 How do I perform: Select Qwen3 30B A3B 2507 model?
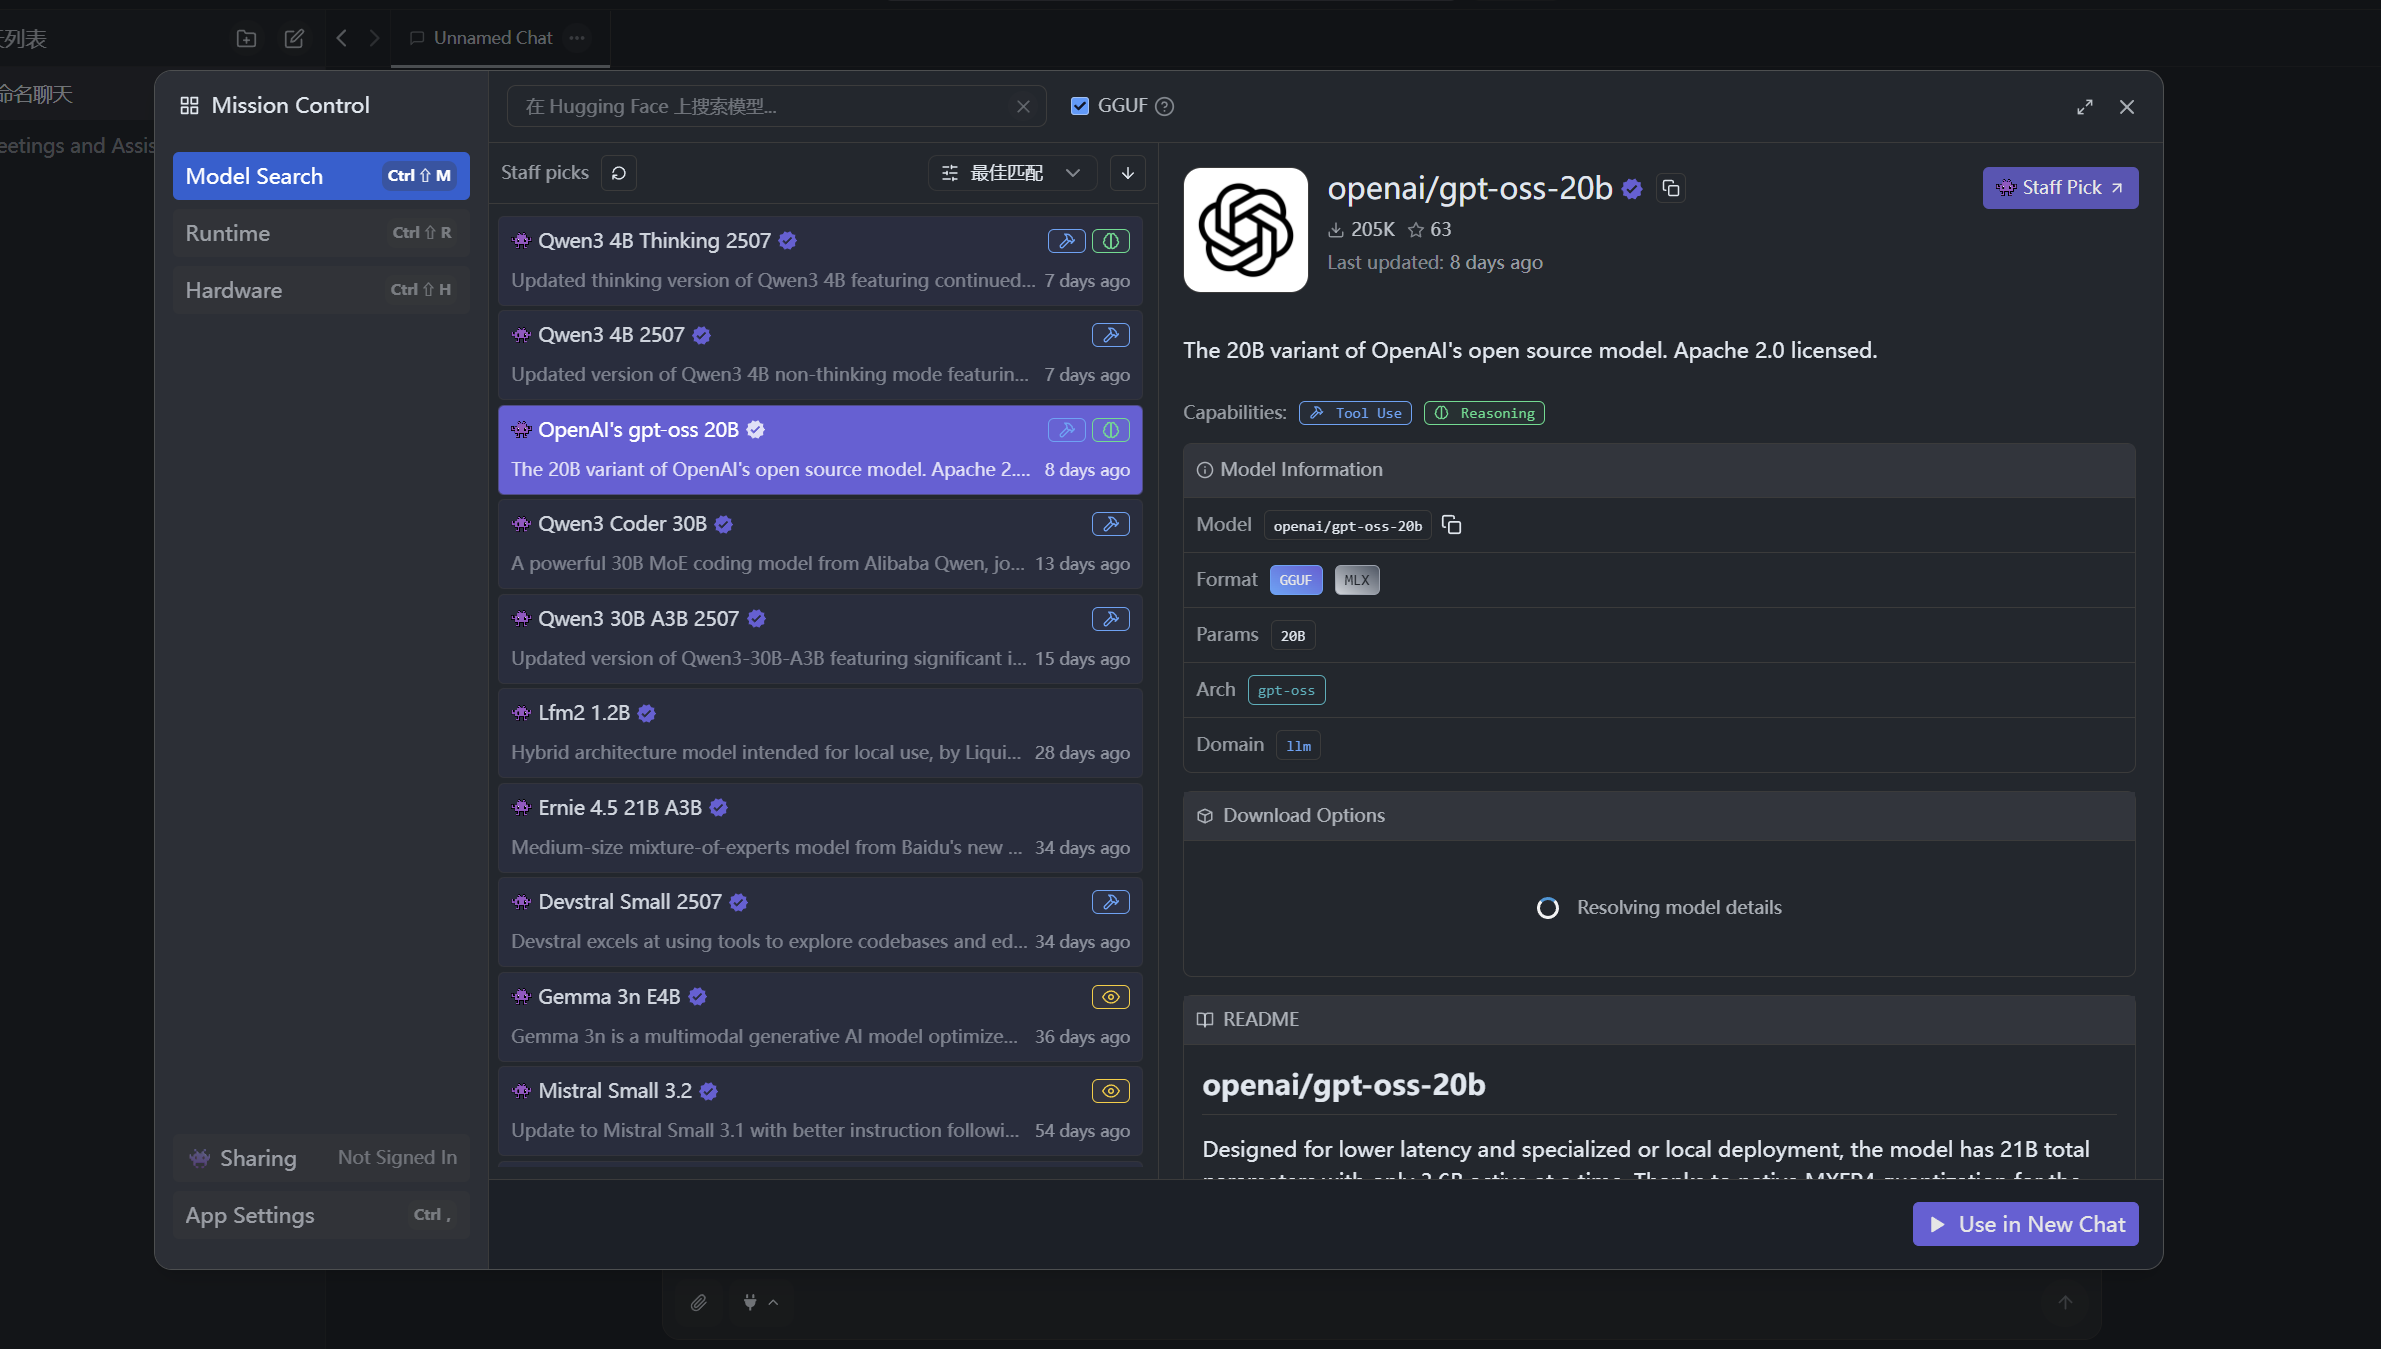click(820, 639)
